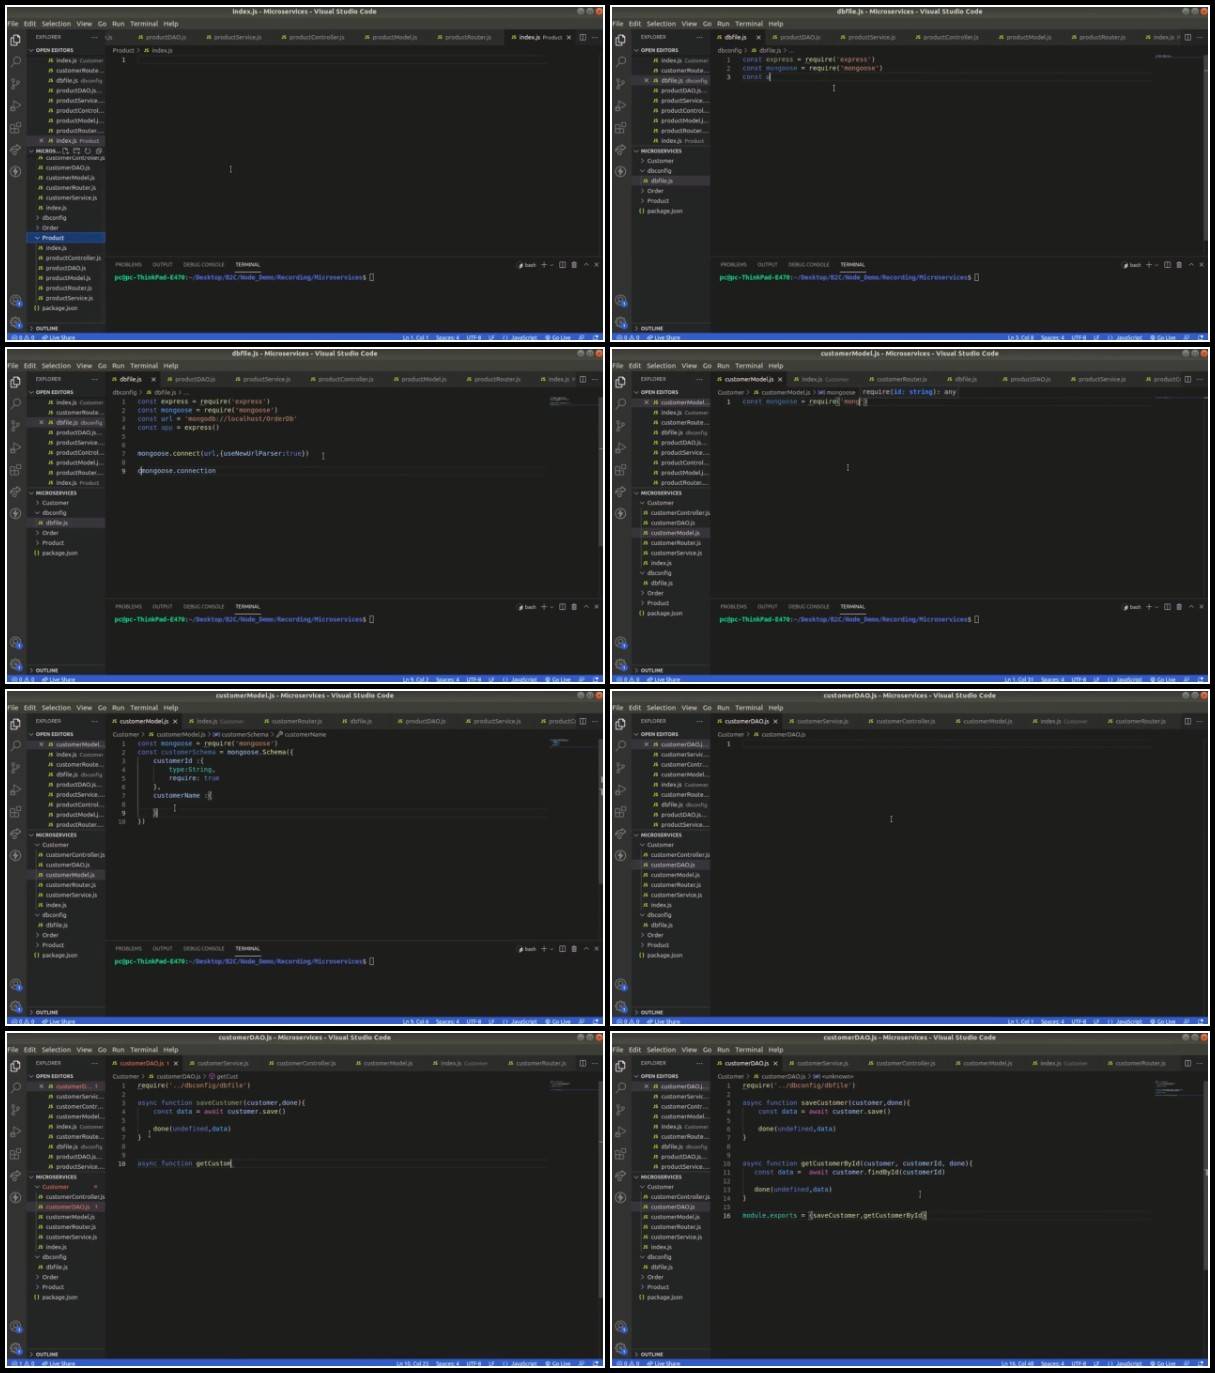Open View menu in customerModel.js require-tooltip window
The height and width of the screenshot is (1373, 1215).
689,366
